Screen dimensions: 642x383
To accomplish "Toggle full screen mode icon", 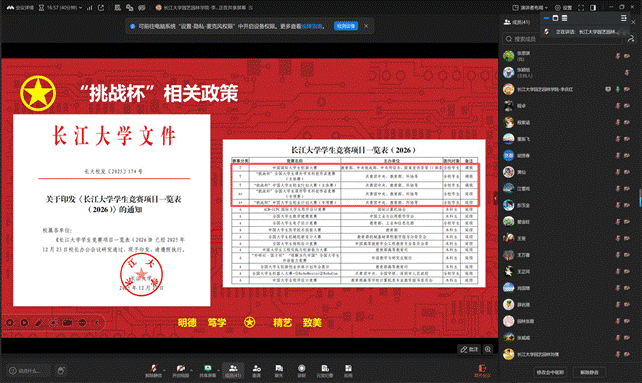I will tap(581, 8).
